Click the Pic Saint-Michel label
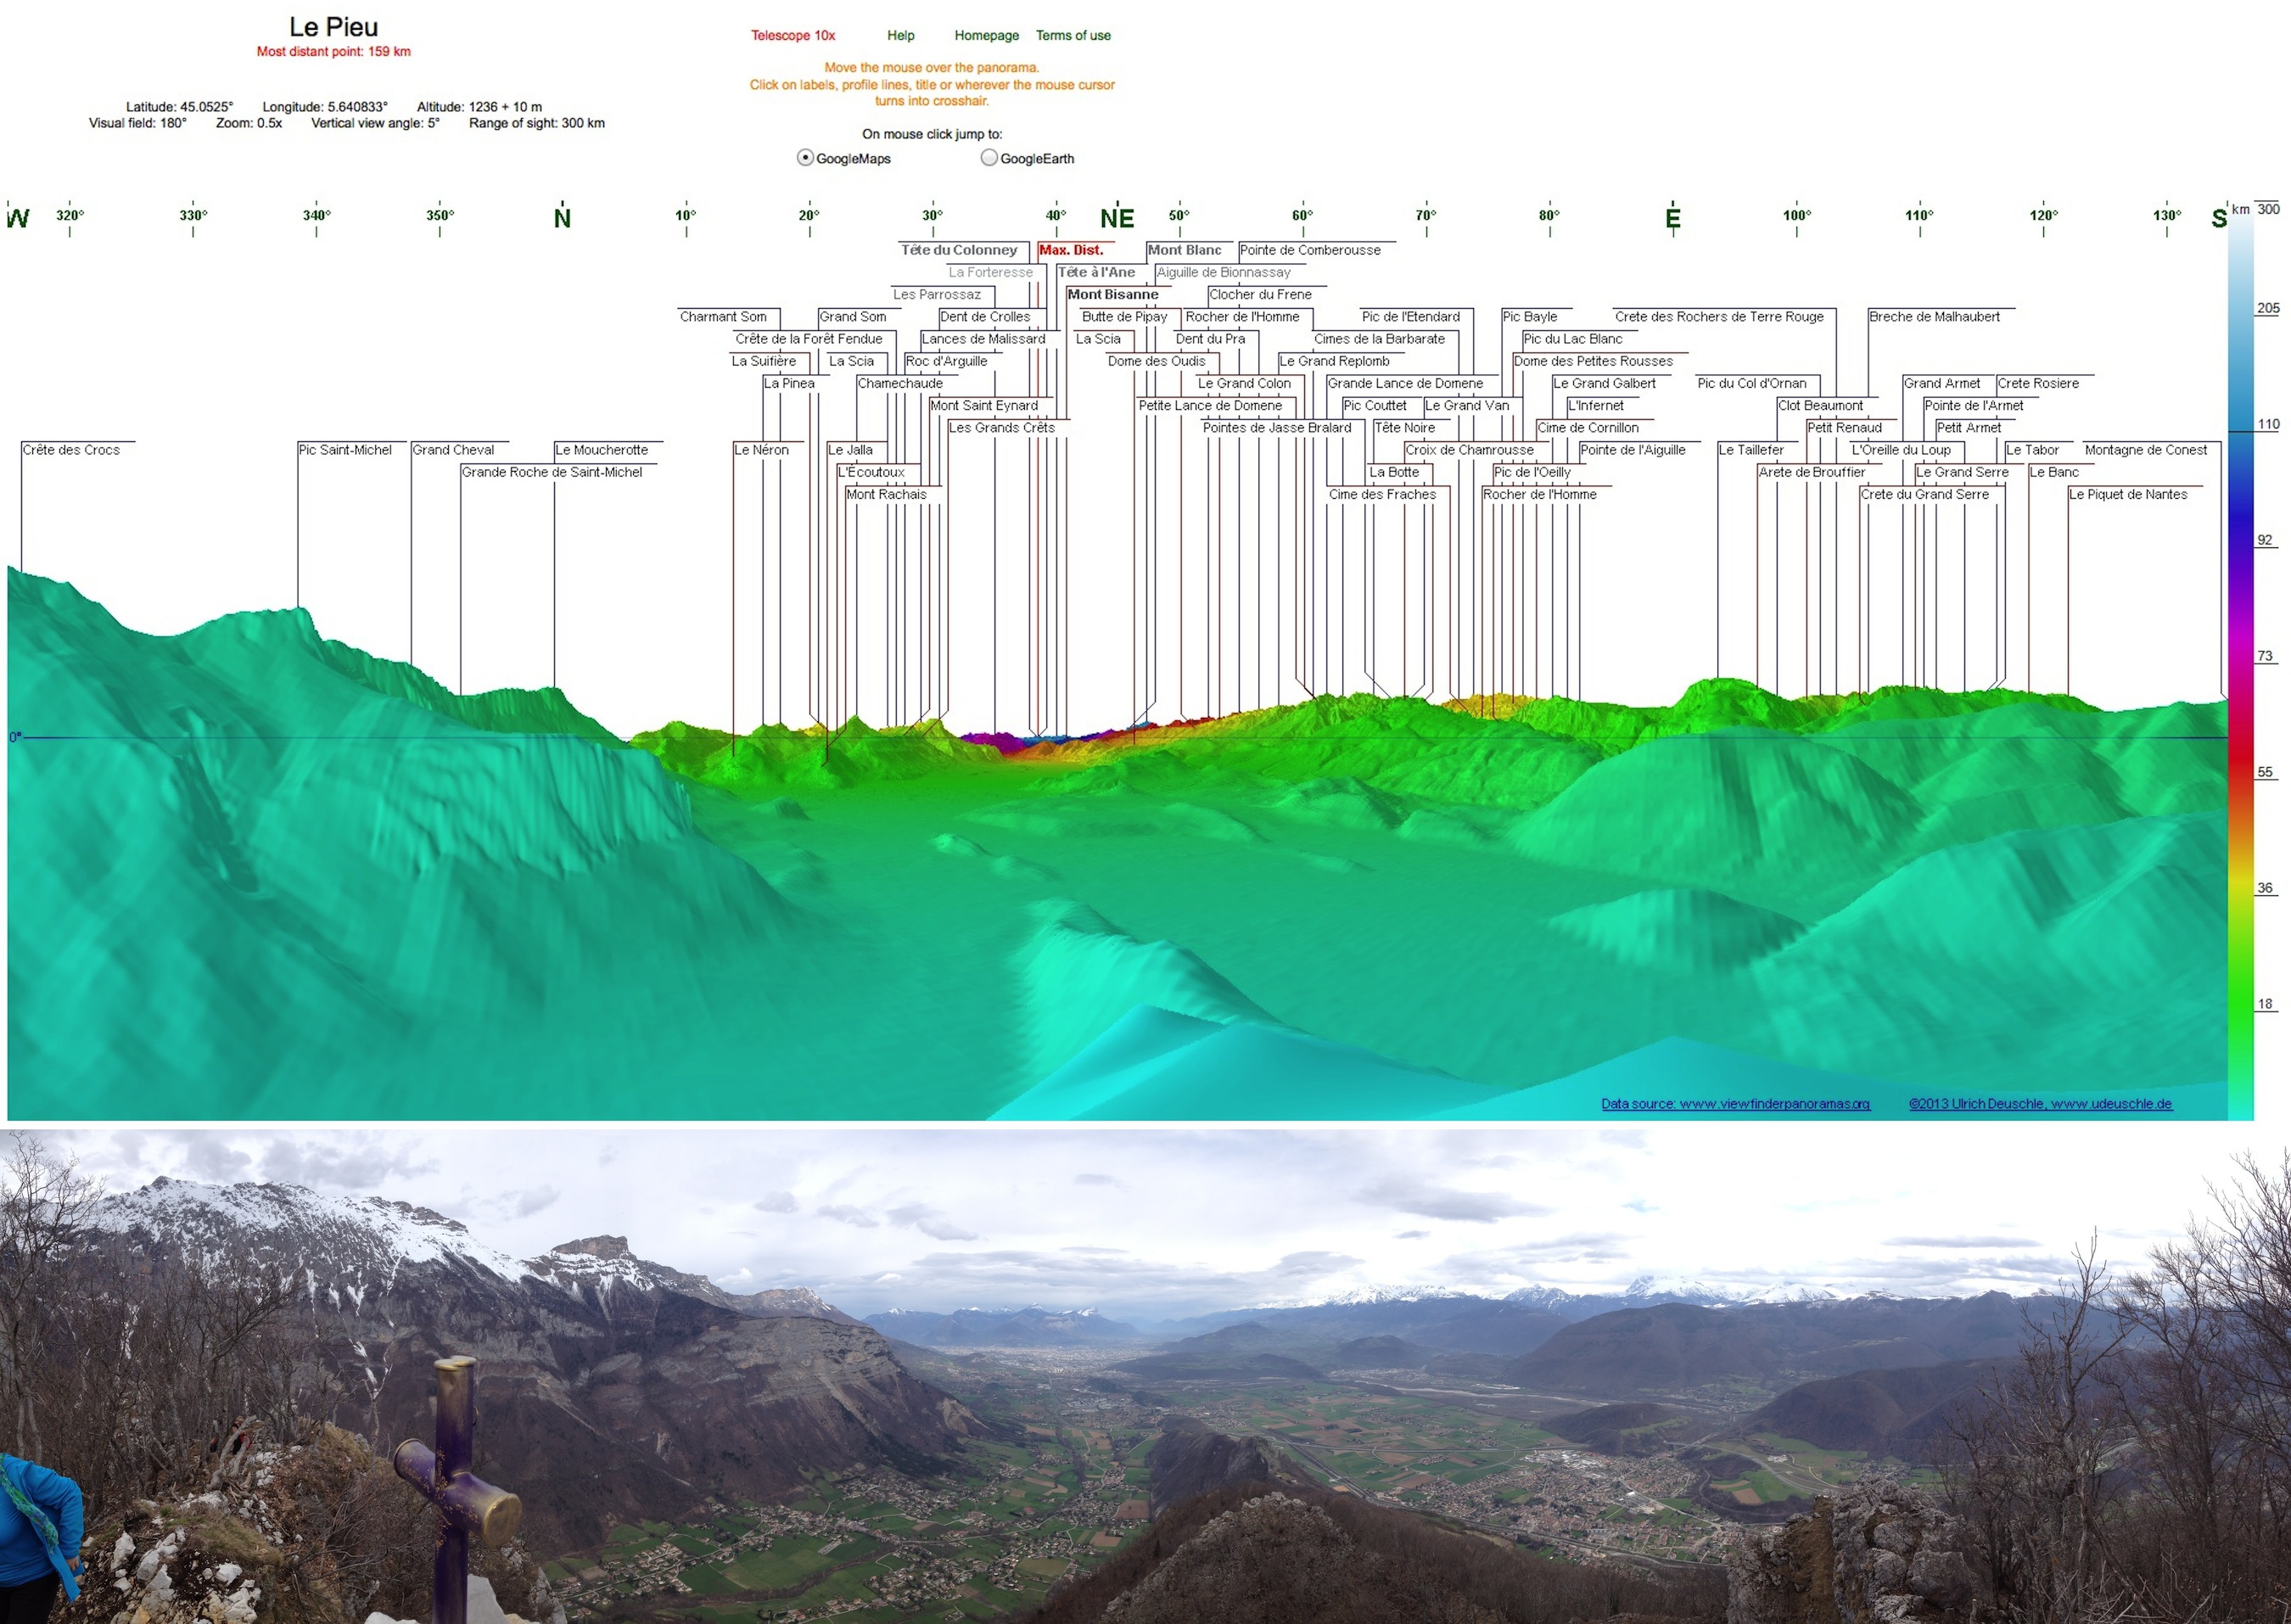 (x=345, y=450)
